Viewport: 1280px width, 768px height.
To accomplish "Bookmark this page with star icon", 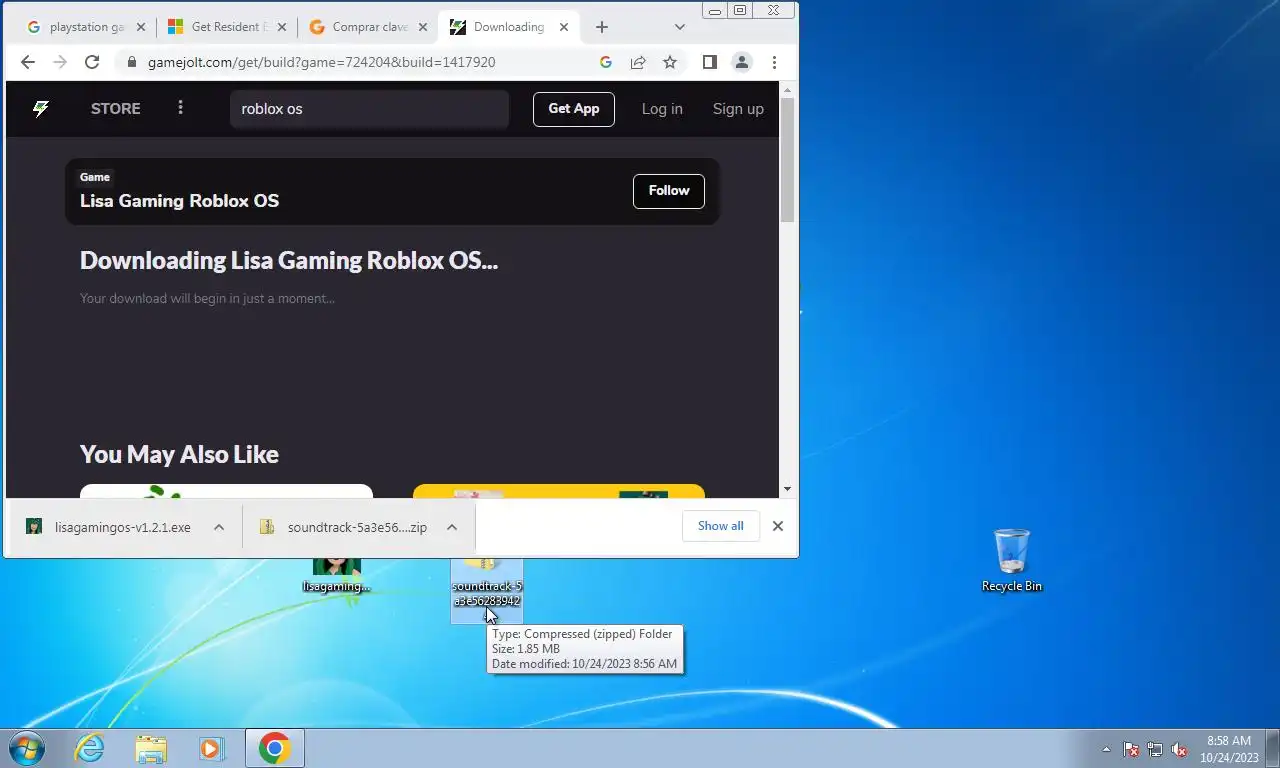I will [x=670, y=62].
